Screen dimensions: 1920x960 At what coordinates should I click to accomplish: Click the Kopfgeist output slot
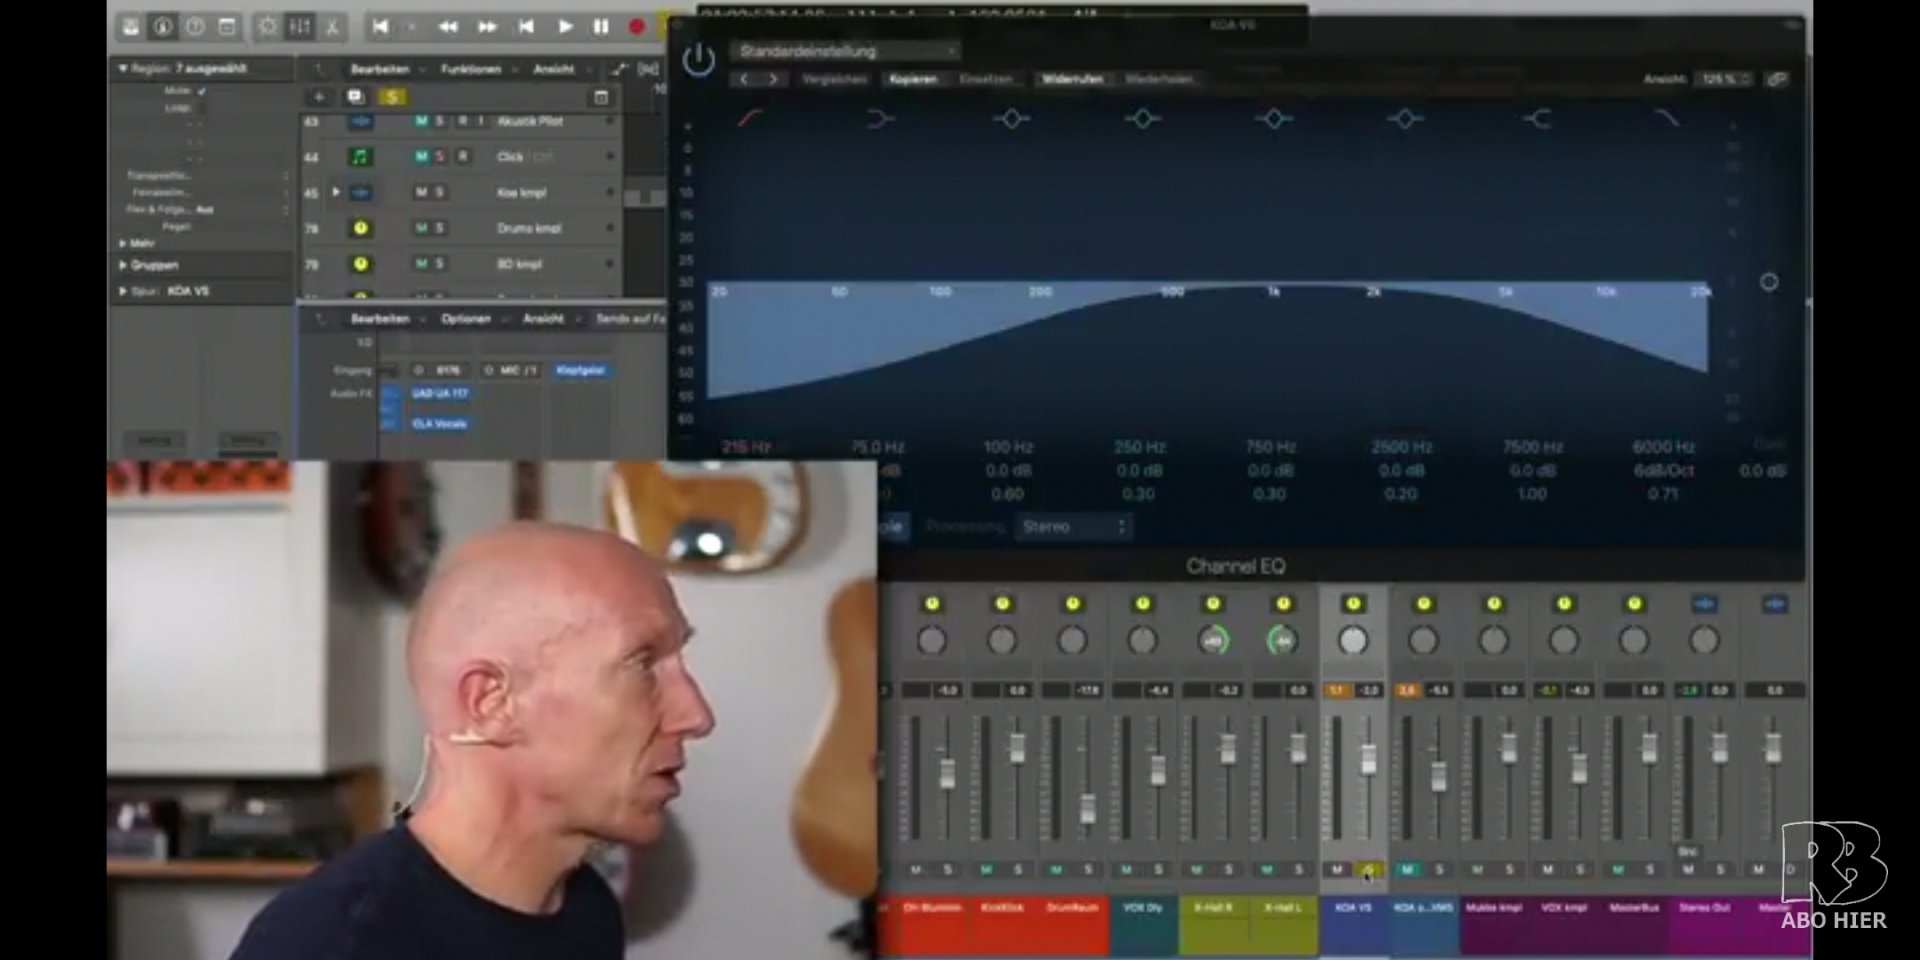click(x=581, y=370)
